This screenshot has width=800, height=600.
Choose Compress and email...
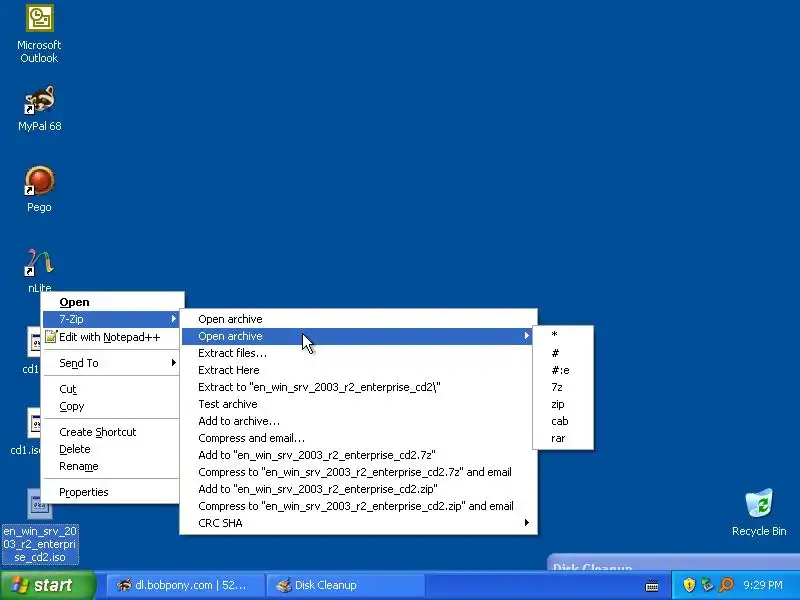coord(358,438)
